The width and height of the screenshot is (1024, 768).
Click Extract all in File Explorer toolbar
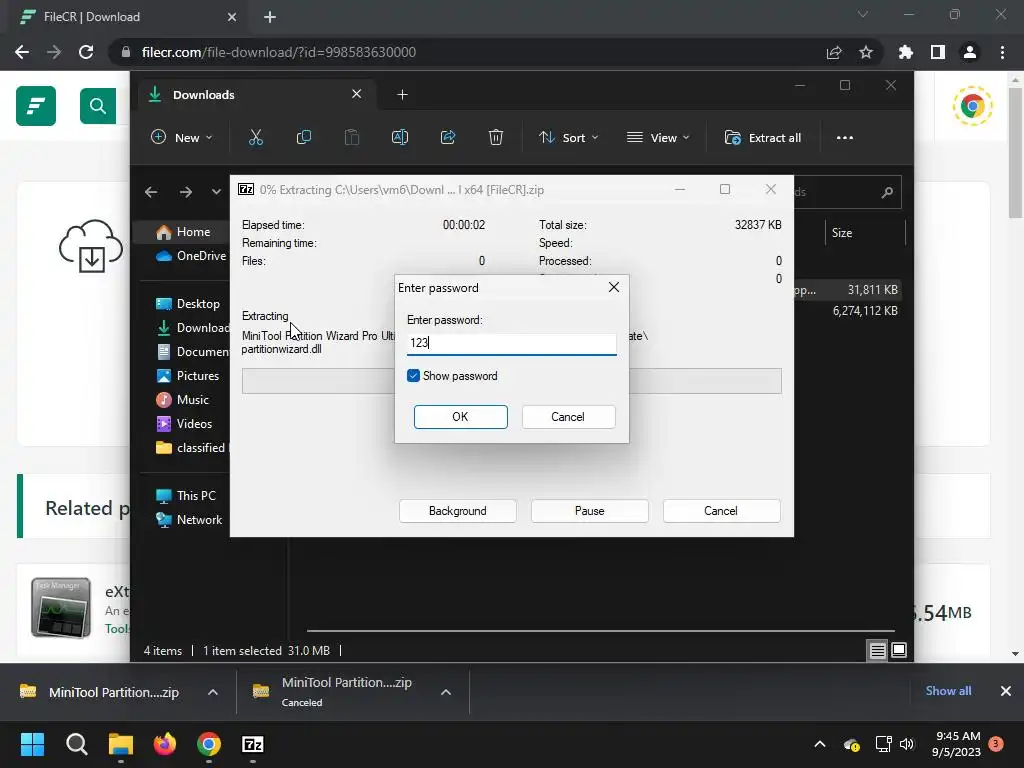point(762,138)
